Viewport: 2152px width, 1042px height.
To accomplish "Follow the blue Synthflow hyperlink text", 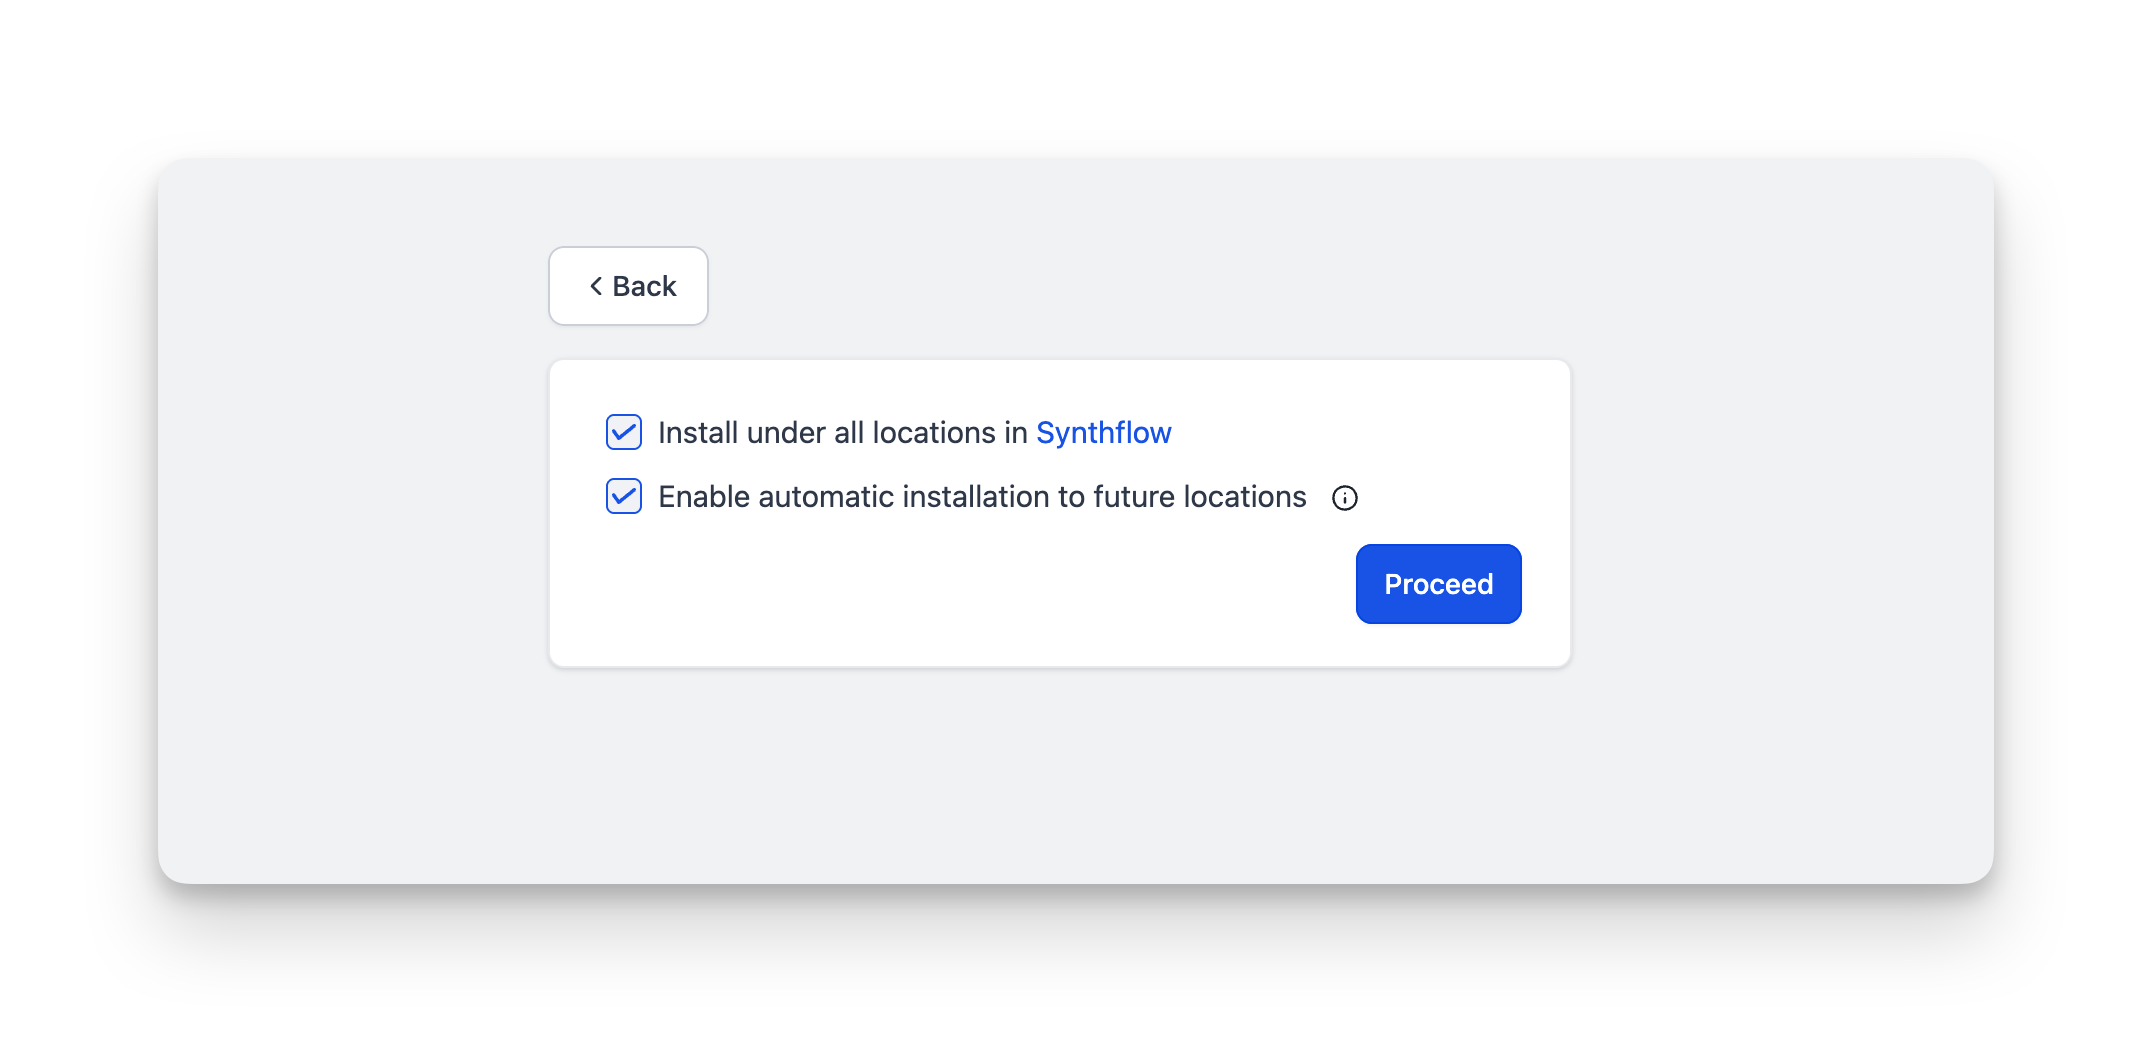I will click(x=1103, y=432).
